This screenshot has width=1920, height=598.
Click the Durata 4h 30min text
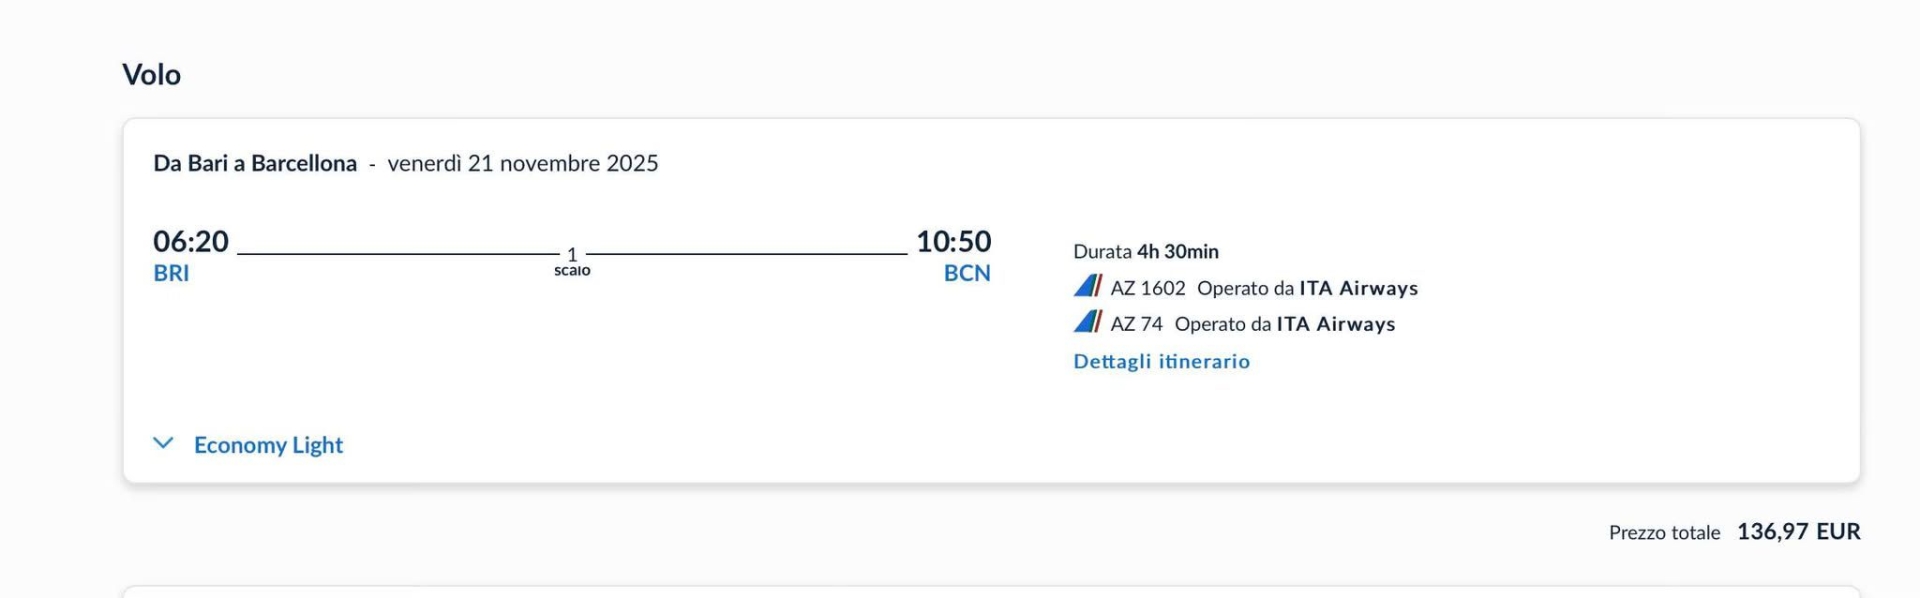pos(1146,251)
